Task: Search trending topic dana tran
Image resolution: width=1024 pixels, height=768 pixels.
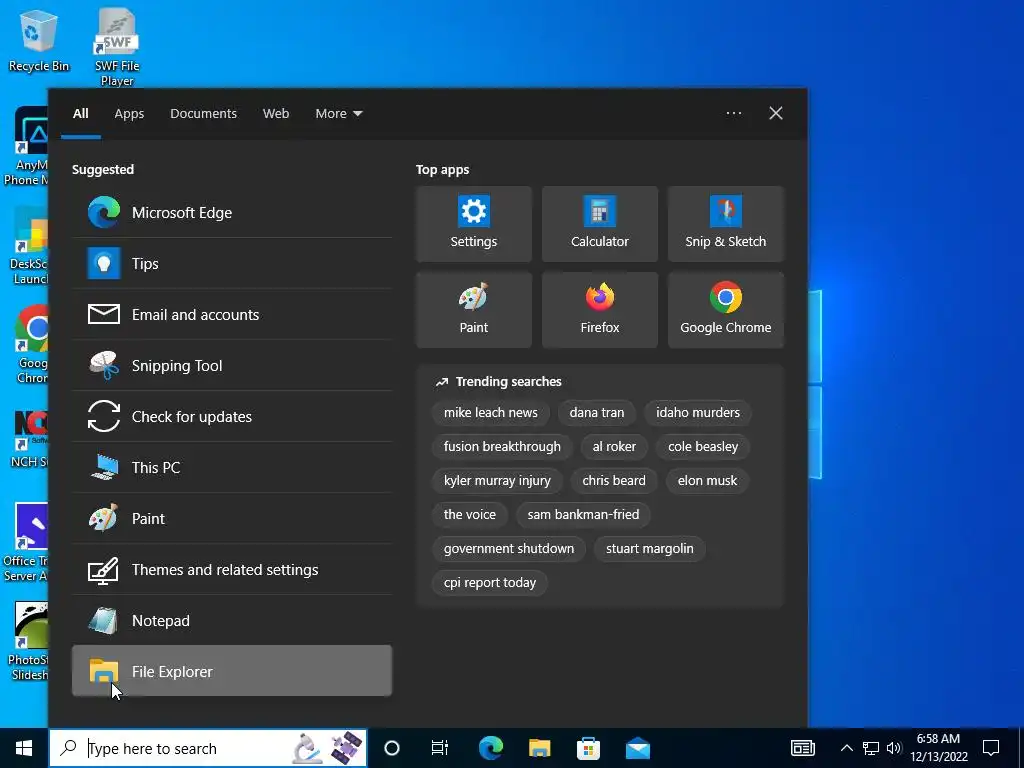Action: [x=597, y=413]
